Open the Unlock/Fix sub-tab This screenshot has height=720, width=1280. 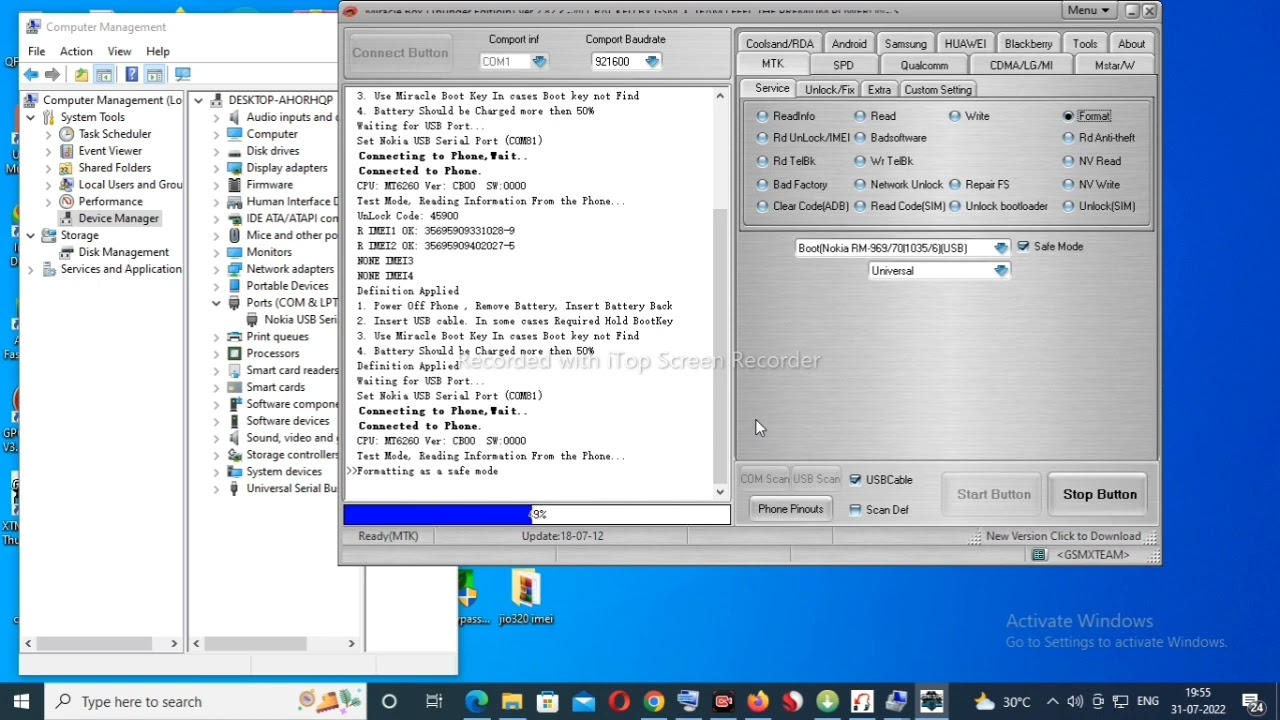[x=829, y=90]
